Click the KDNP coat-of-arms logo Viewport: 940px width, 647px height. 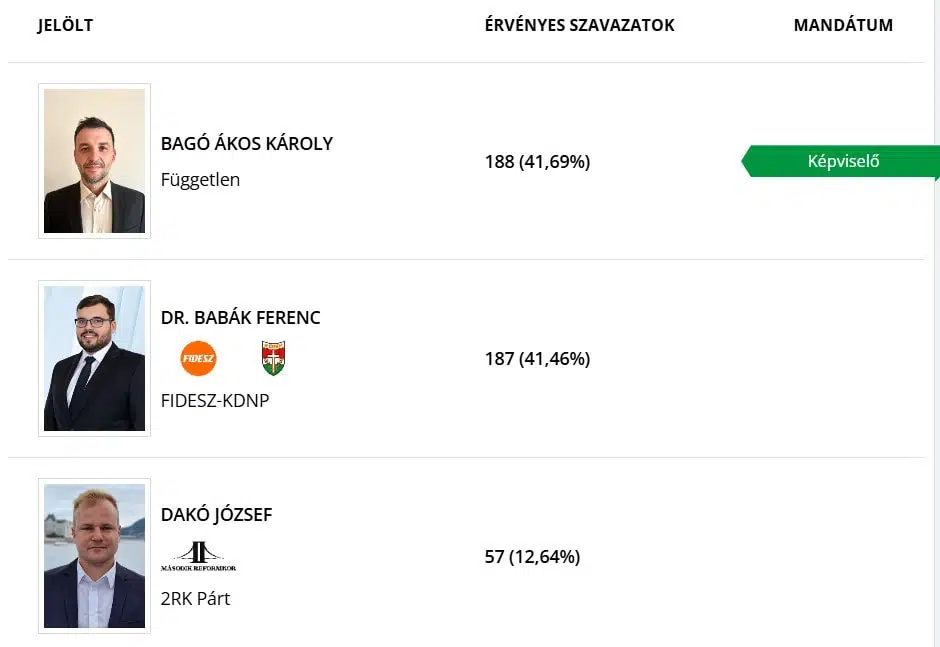(273, 358)
